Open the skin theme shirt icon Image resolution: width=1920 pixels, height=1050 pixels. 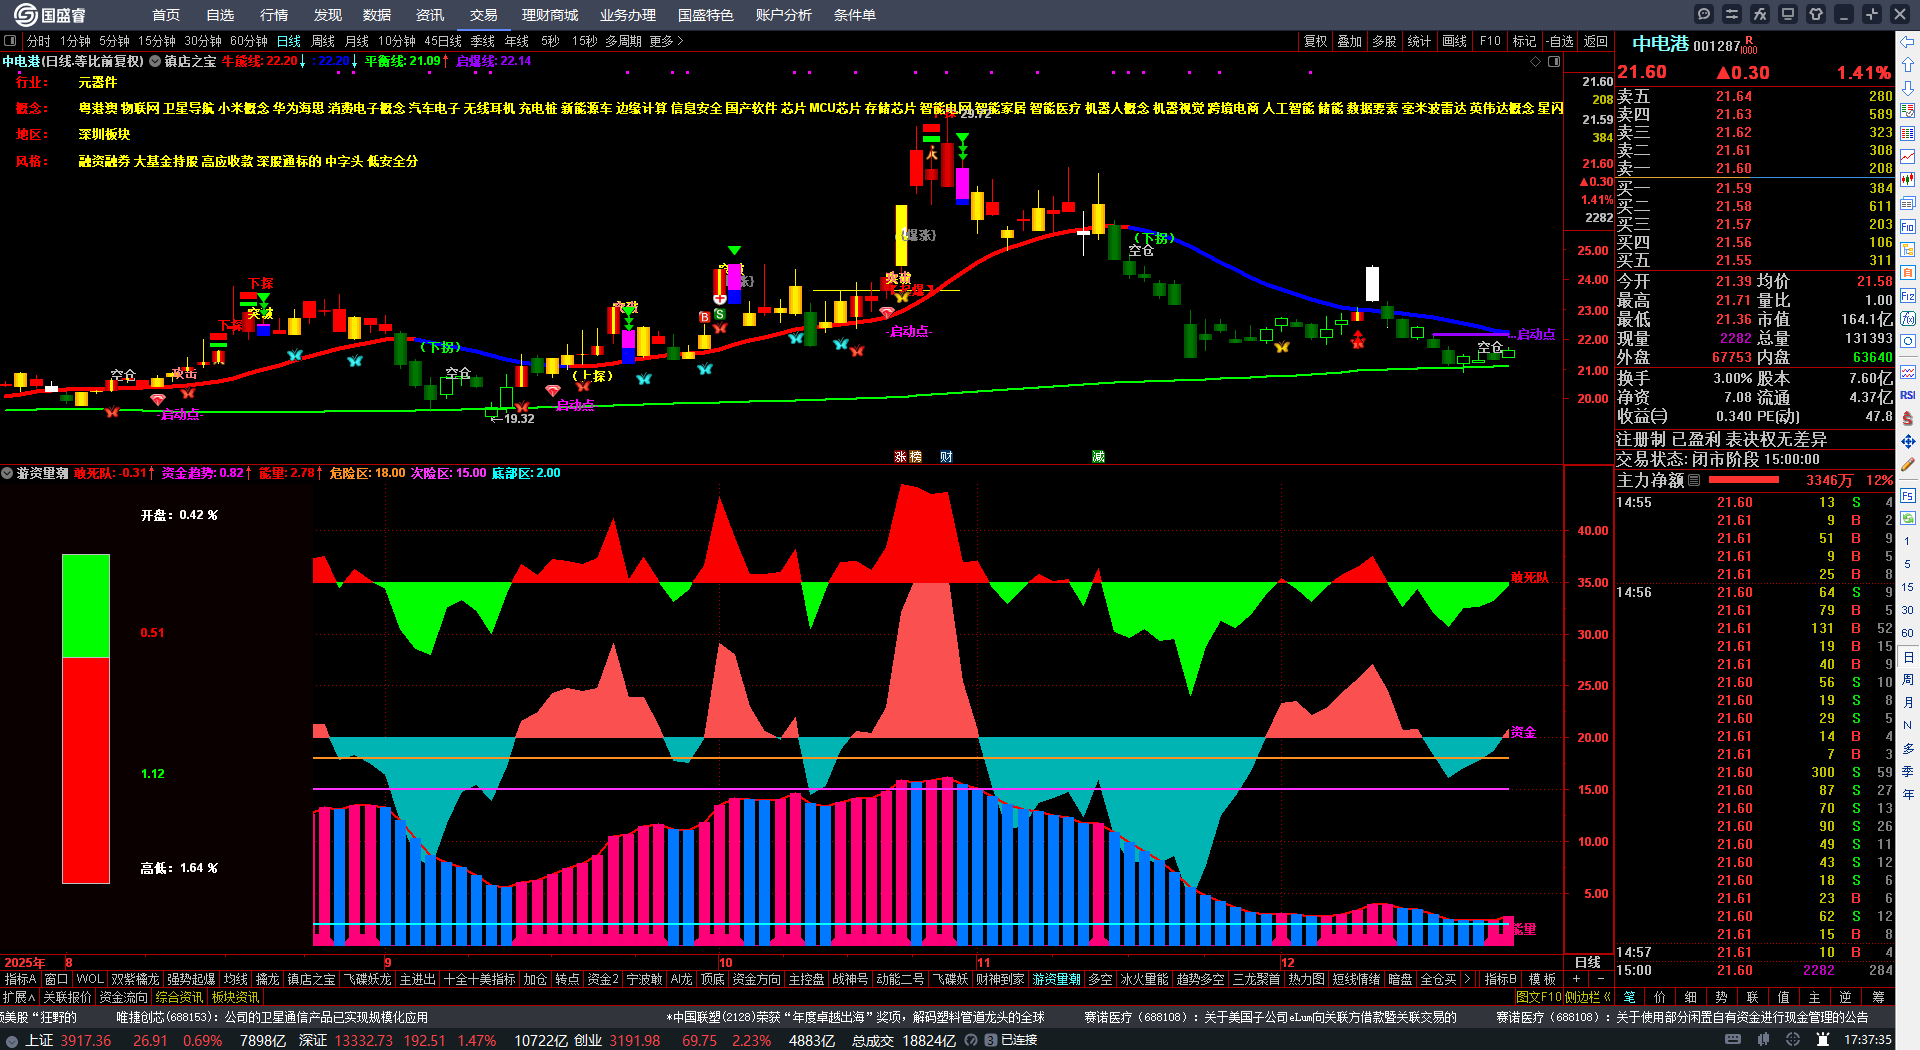pyautogui.click(x=1816, y=14)
